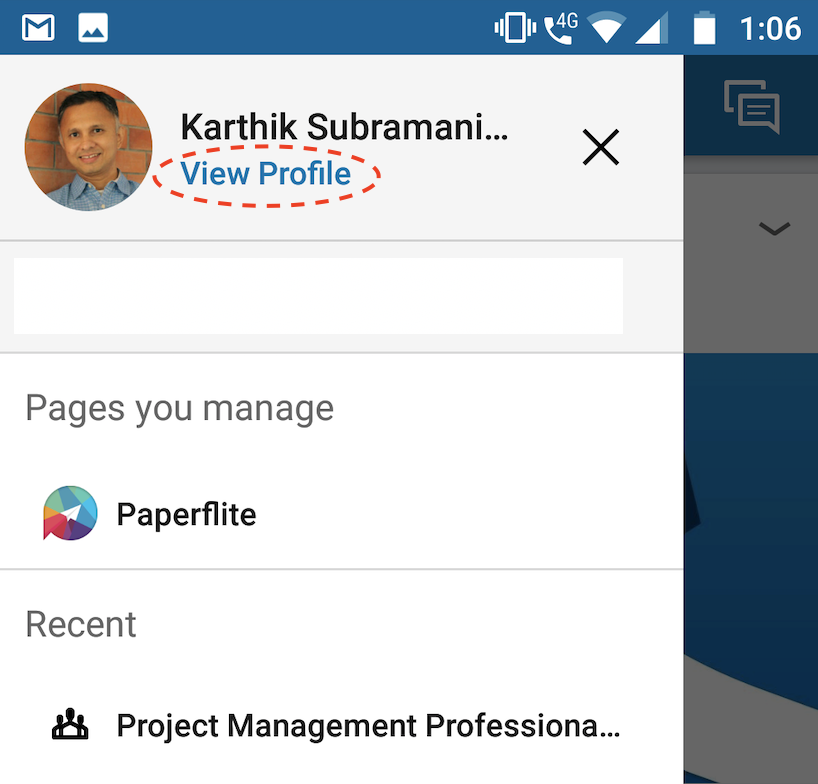
Task: Close the side drawer with the X
Action: coord(600,148)
